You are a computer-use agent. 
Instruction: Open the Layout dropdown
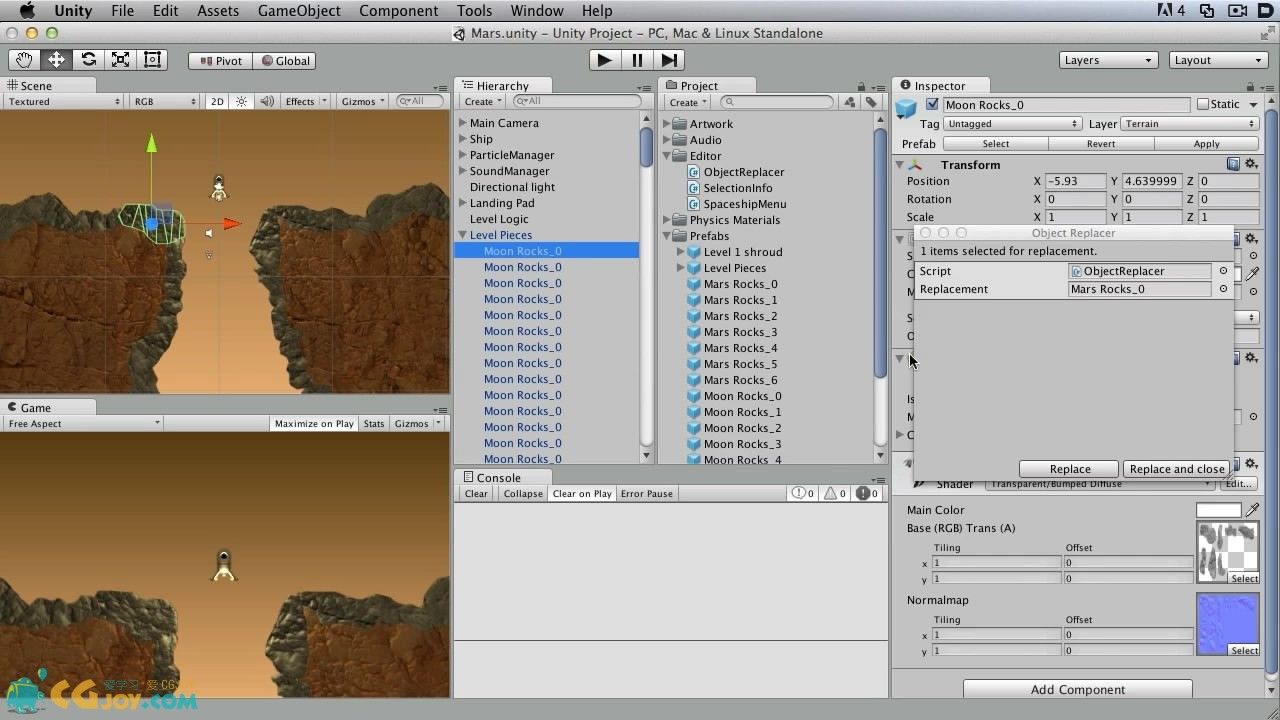coord(1219,60)
